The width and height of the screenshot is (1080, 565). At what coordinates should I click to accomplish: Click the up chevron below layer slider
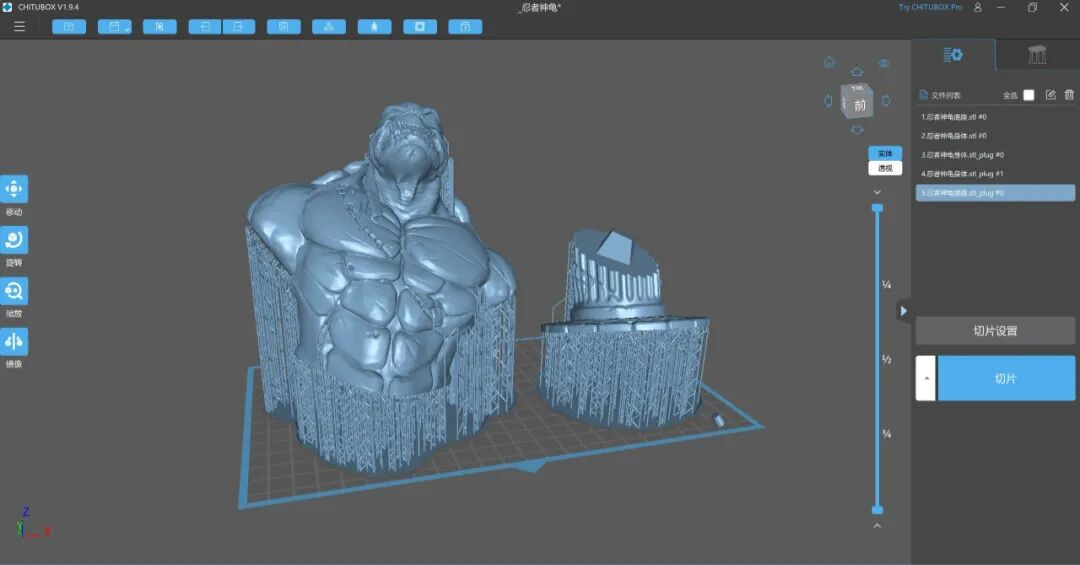[877, 526]
